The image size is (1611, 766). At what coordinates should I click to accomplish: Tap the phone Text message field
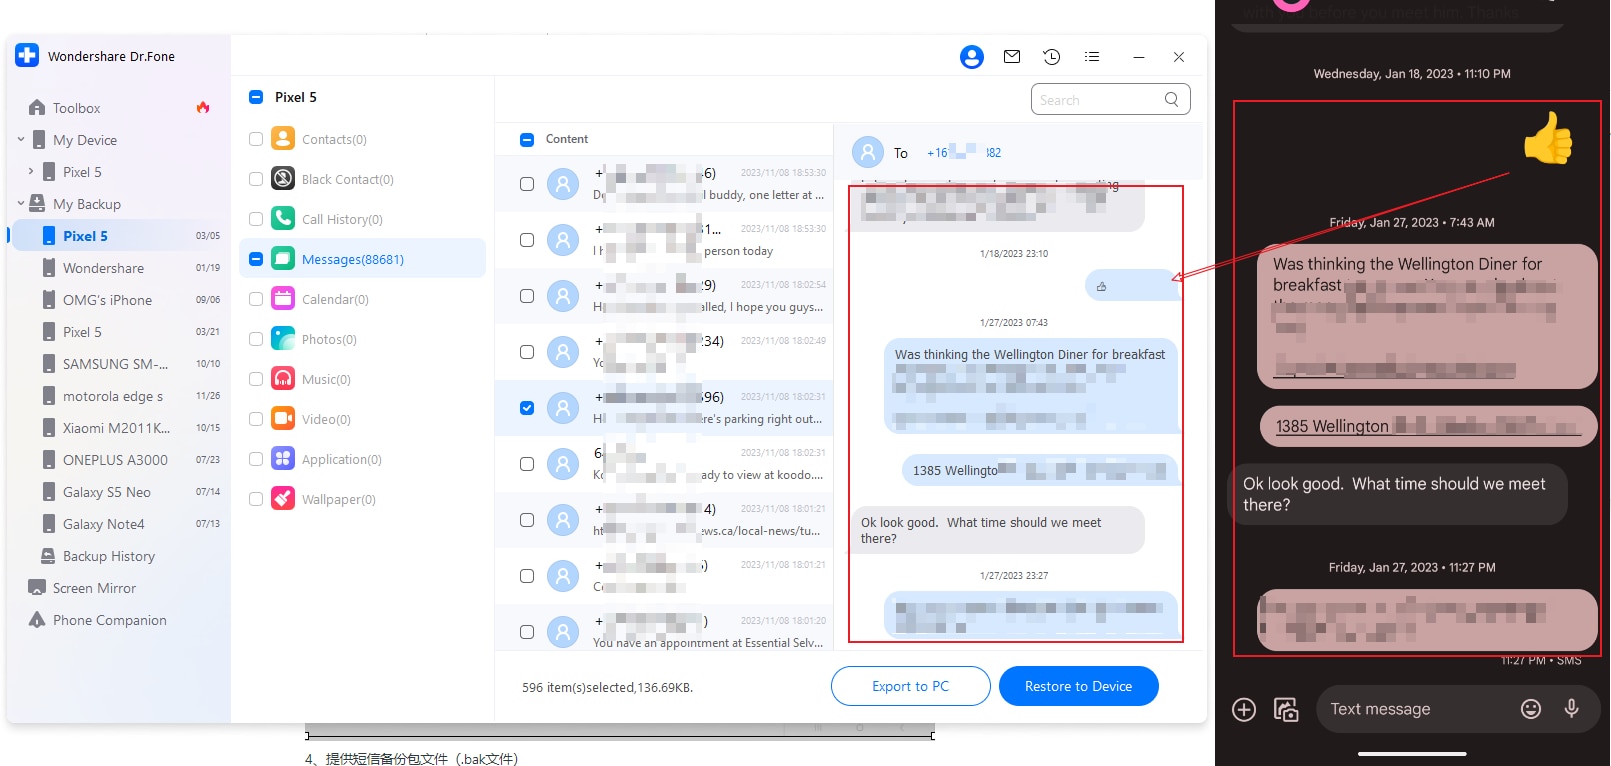(1458, 709)
